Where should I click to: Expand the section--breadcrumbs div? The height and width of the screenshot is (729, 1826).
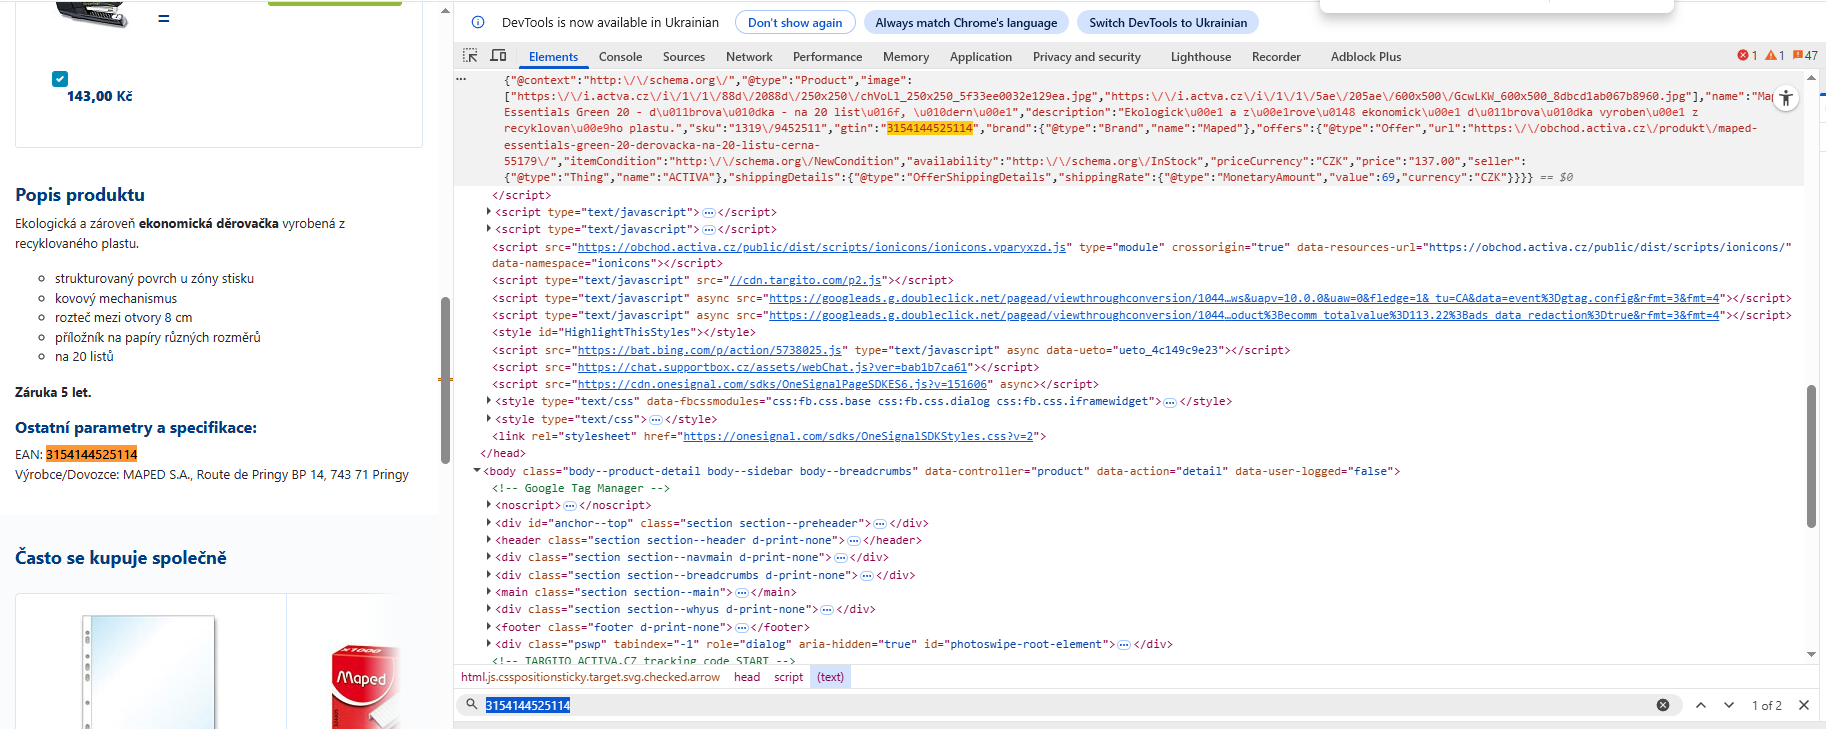[x=488, y=575]
